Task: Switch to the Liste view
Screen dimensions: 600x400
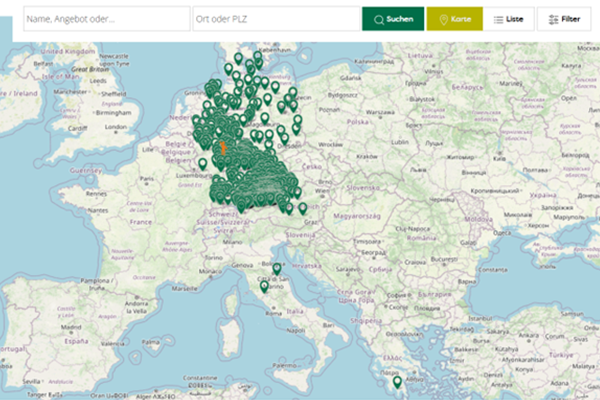Action: pos(509,19)
